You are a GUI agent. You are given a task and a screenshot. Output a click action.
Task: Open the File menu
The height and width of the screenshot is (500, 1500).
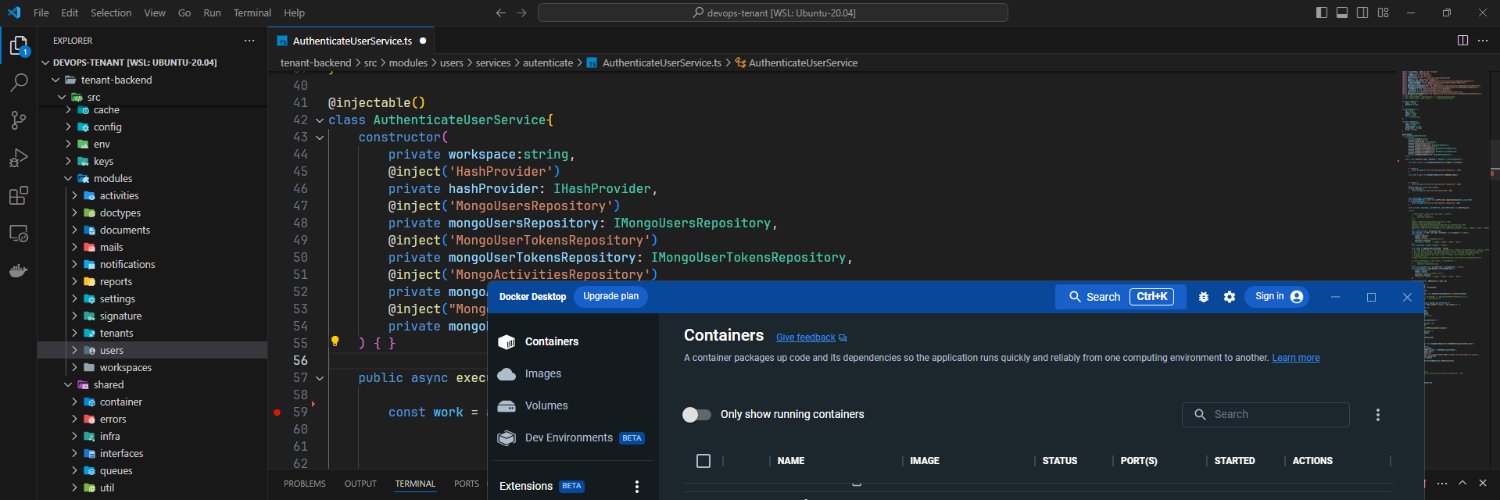41,13
